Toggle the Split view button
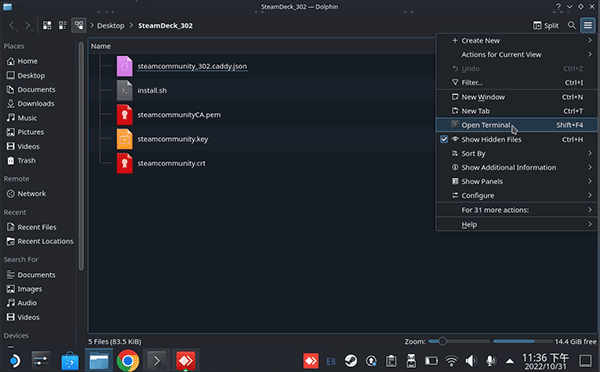The width and height of the screenshot is (600, 372). pyautogui.click(x=546, y=26)
